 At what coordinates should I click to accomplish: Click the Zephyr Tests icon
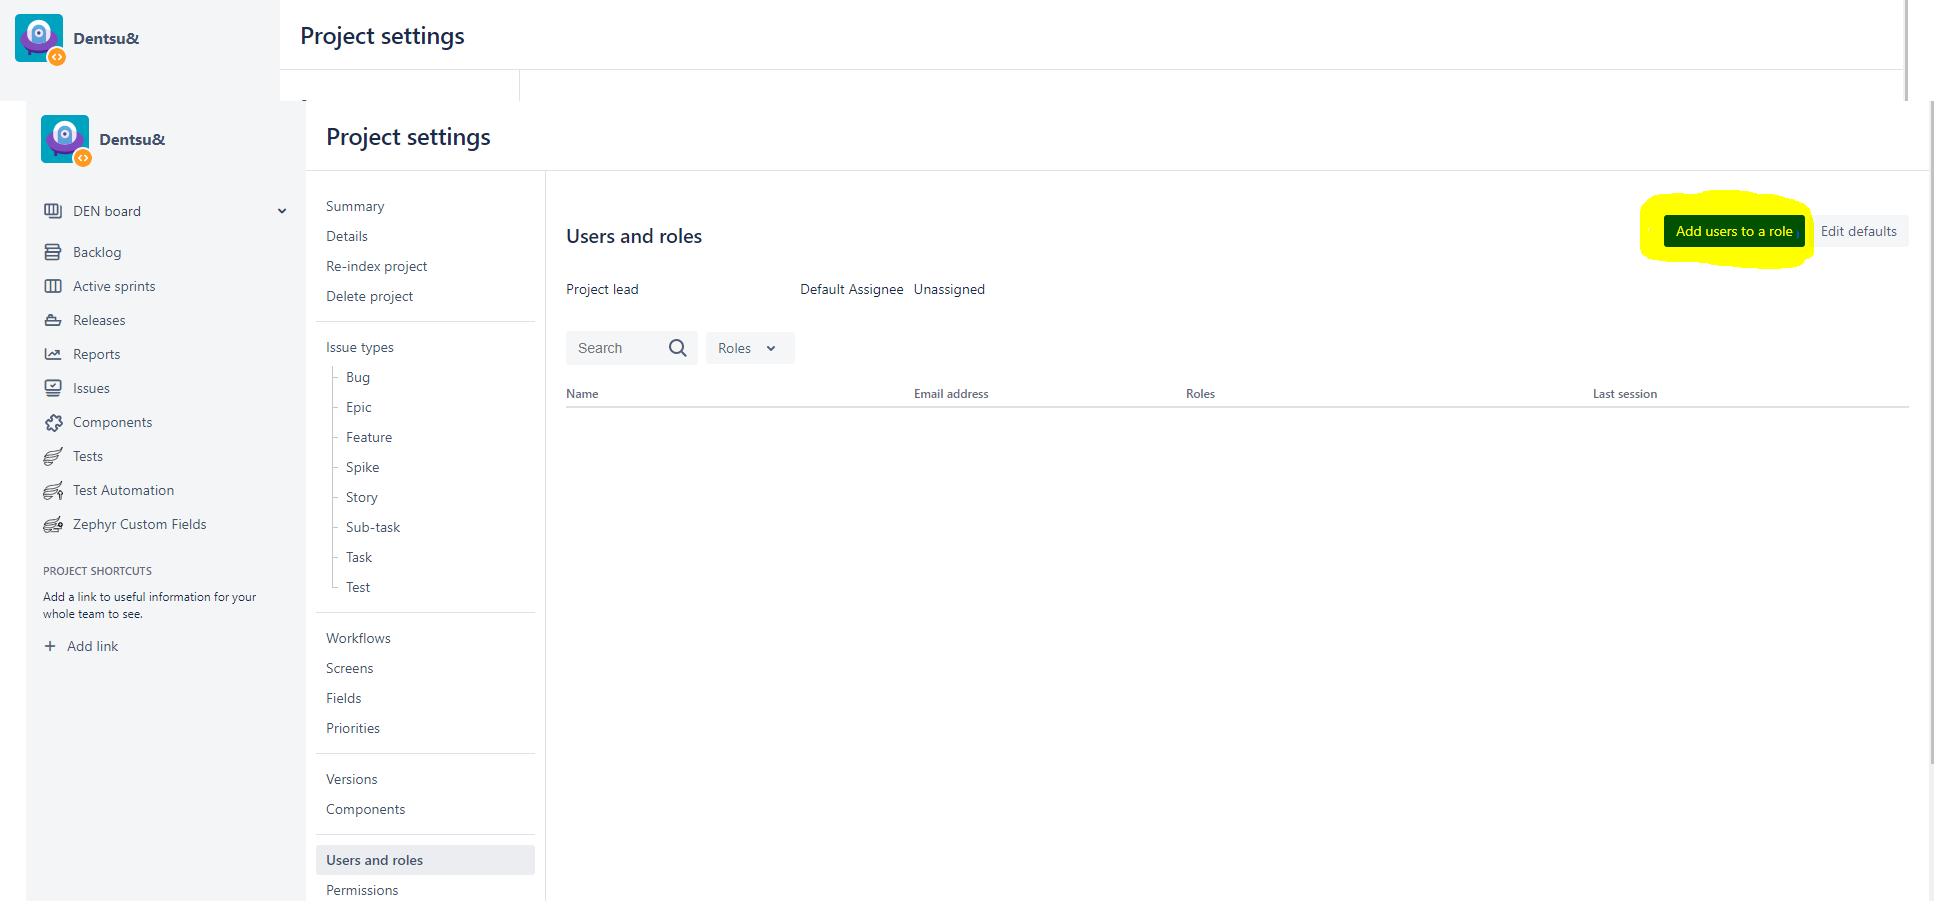(53, 457)
